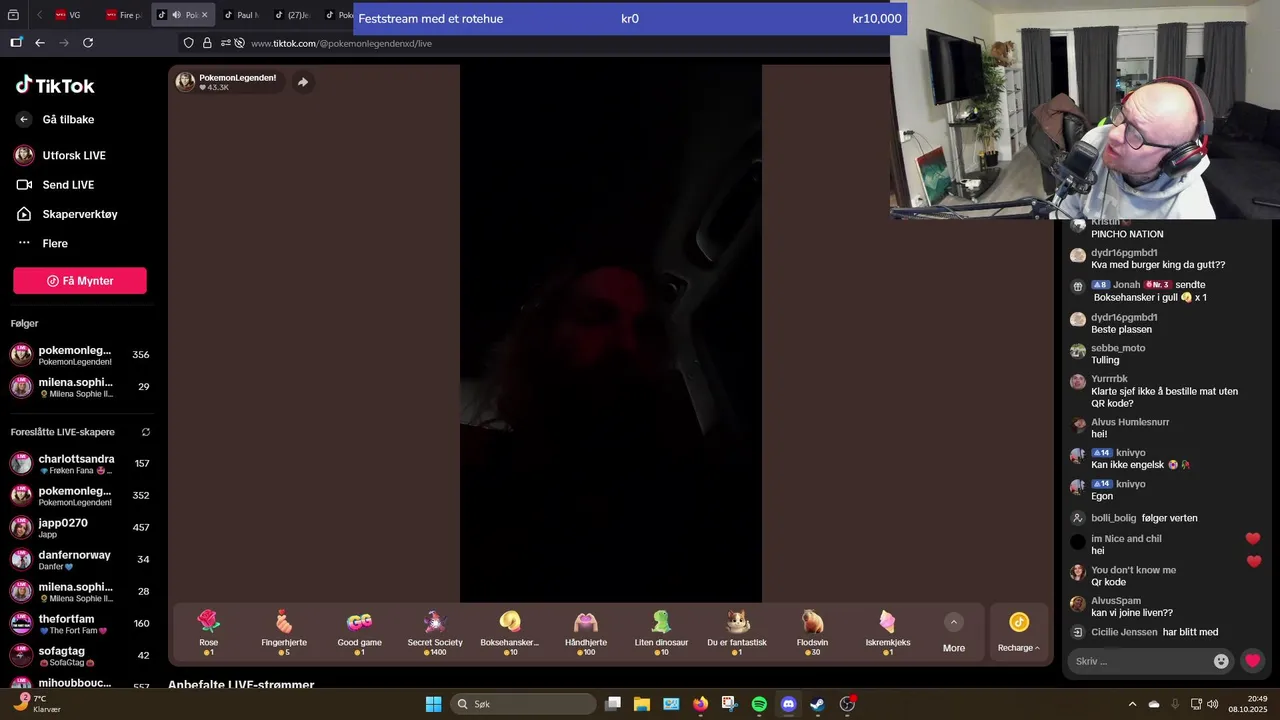Viewport: 1280px width, 720px height.
Task: Go back in browser history
Action: pos(40,43)
